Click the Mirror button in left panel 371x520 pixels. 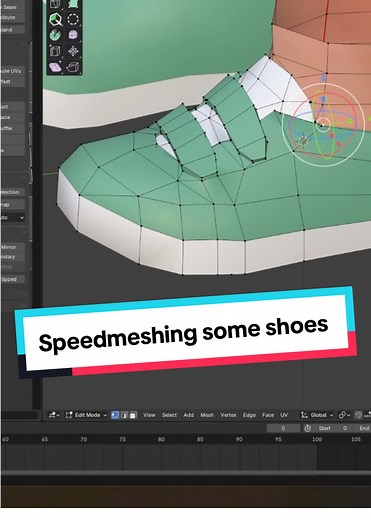point(12,247)
